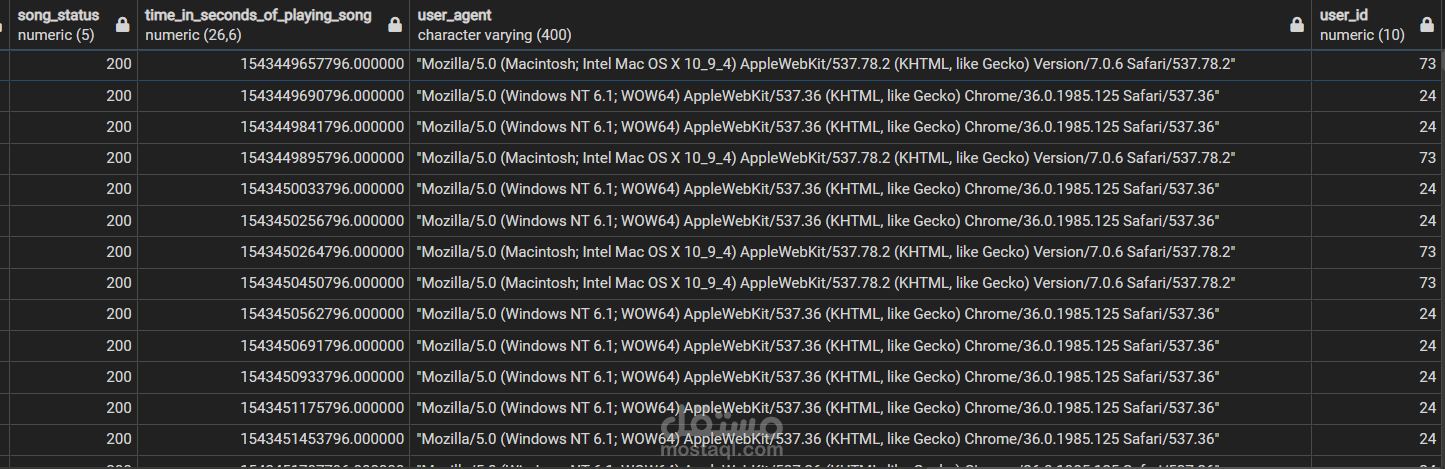This screenshot has width=1445, height=469.
Task: Select the time_in_seconds_of_playing_song column header
Action: coord(258,25)
